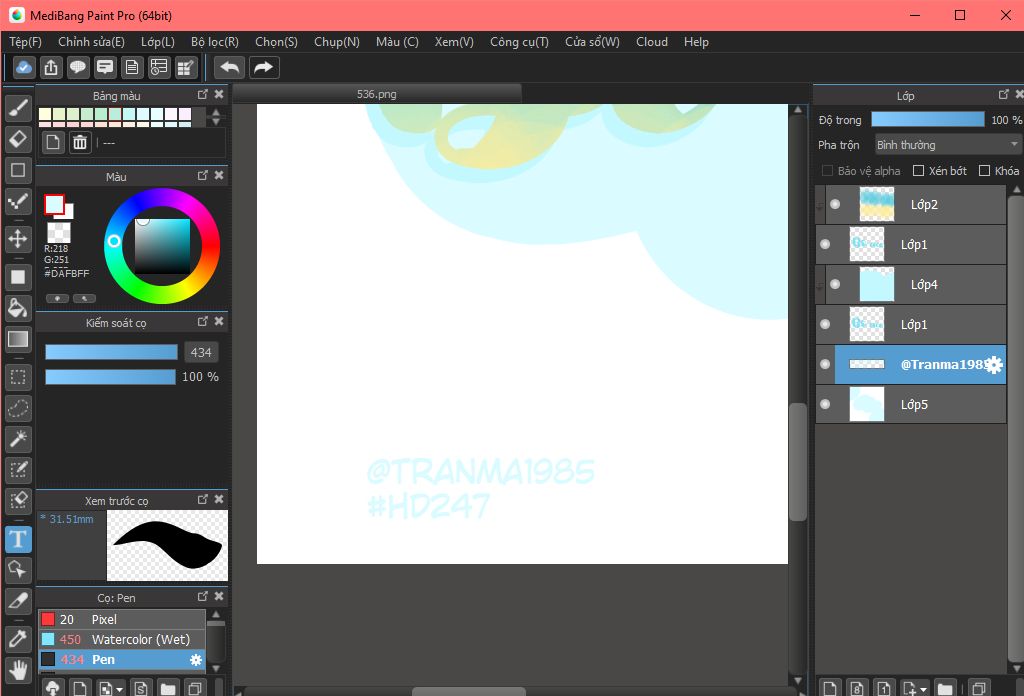The height and width of the screenshot is (696, 1024).
Task: Open the Lớp(L) menu
Action: pos(158,42)
